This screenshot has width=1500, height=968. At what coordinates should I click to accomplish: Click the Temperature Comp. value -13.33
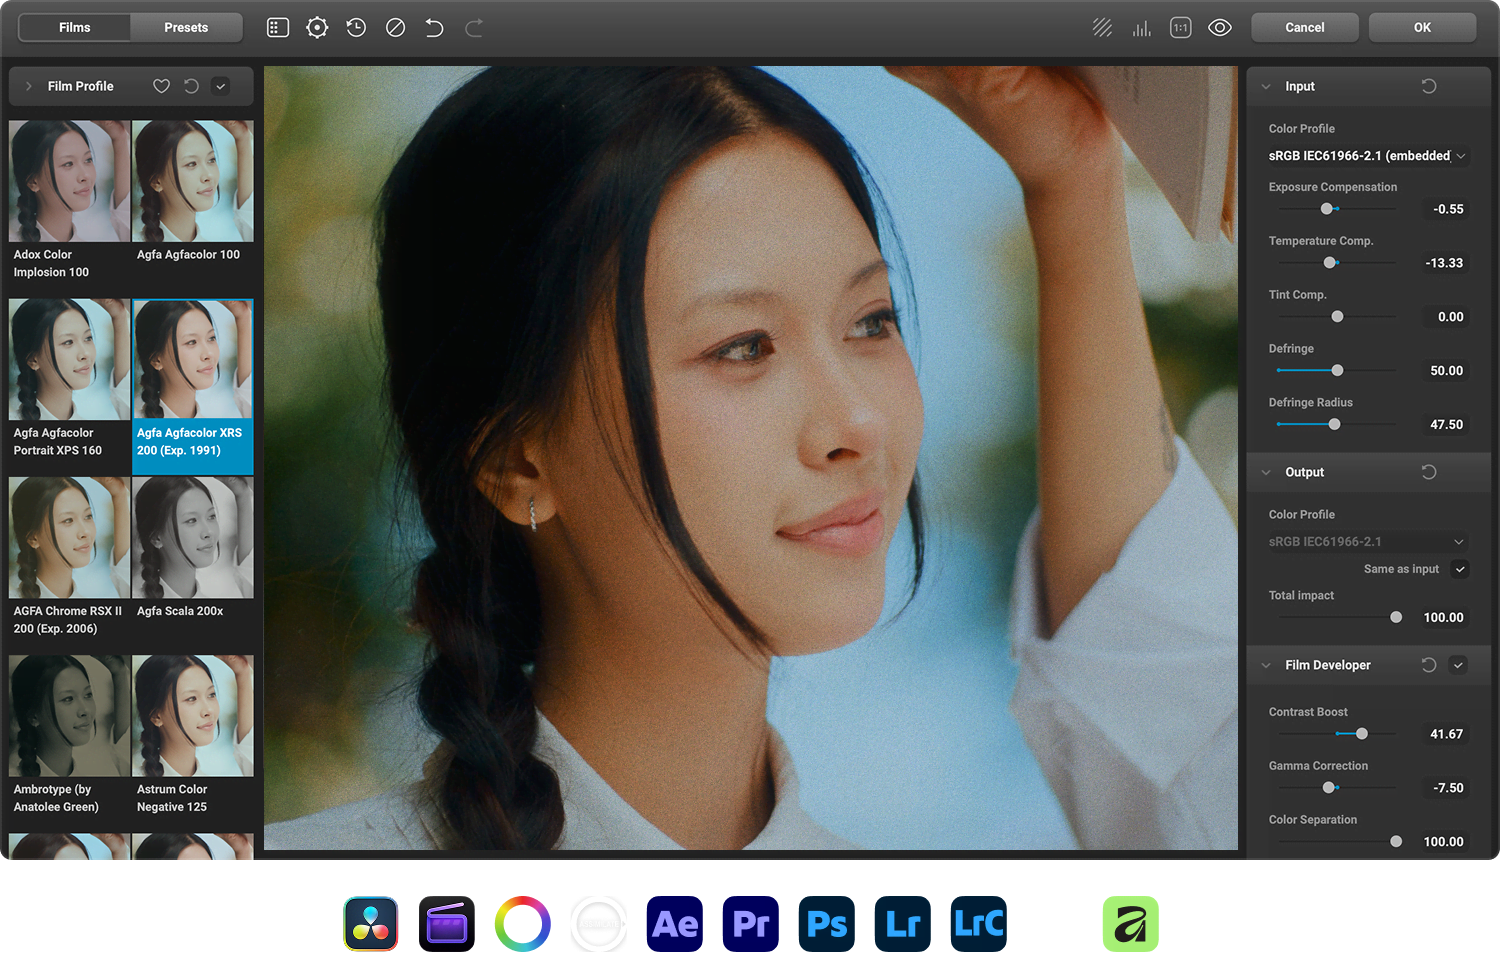(1446, 263)
